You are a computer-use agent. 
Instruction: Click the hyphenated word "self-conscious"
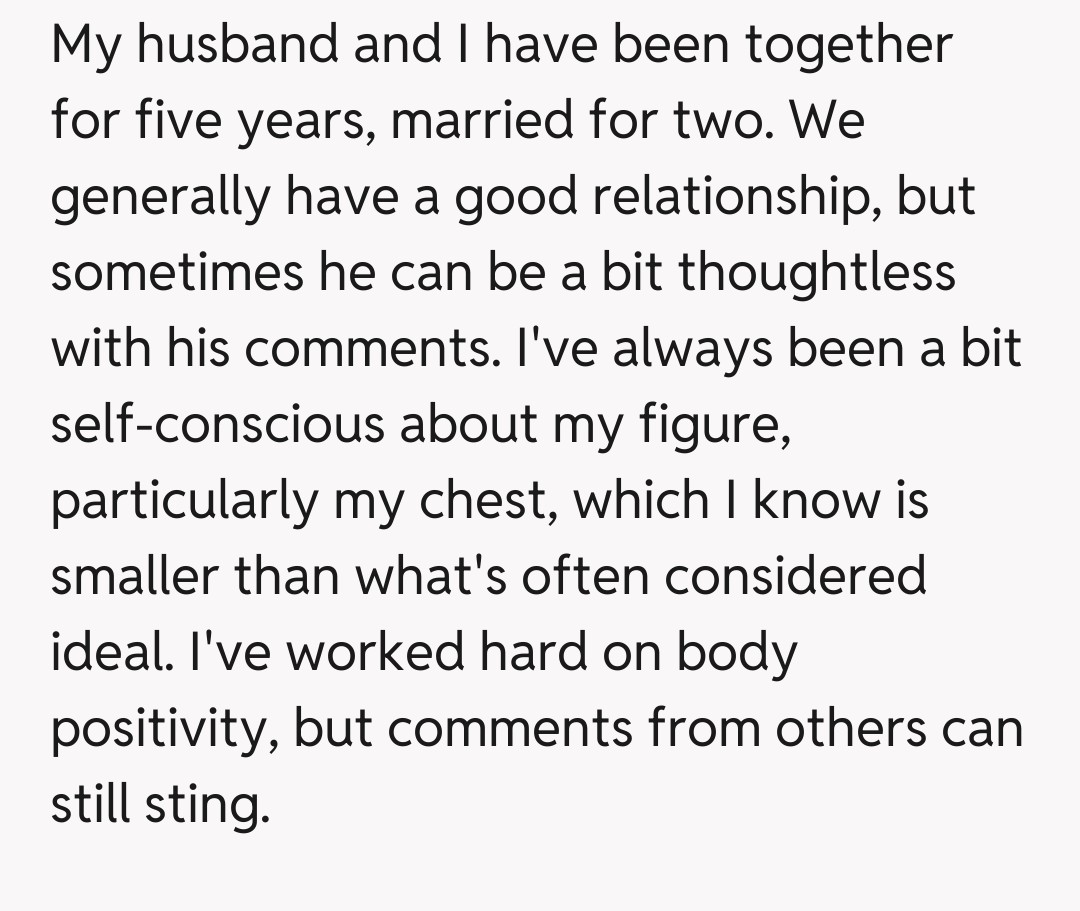click(x=217, y=424)
